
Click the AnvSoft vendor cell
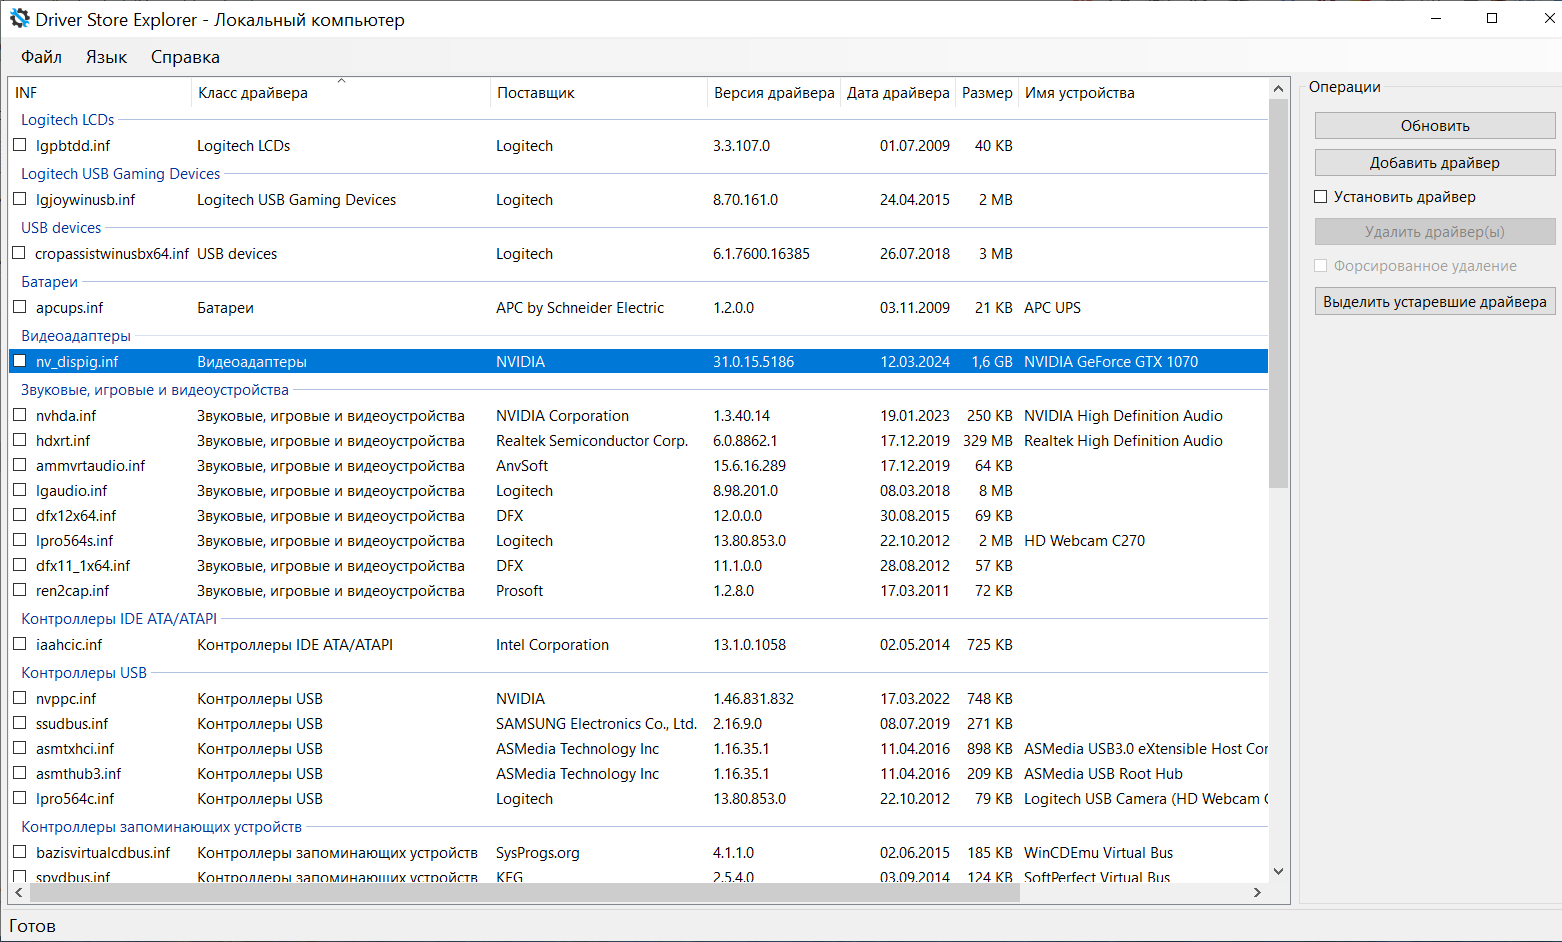522,466
